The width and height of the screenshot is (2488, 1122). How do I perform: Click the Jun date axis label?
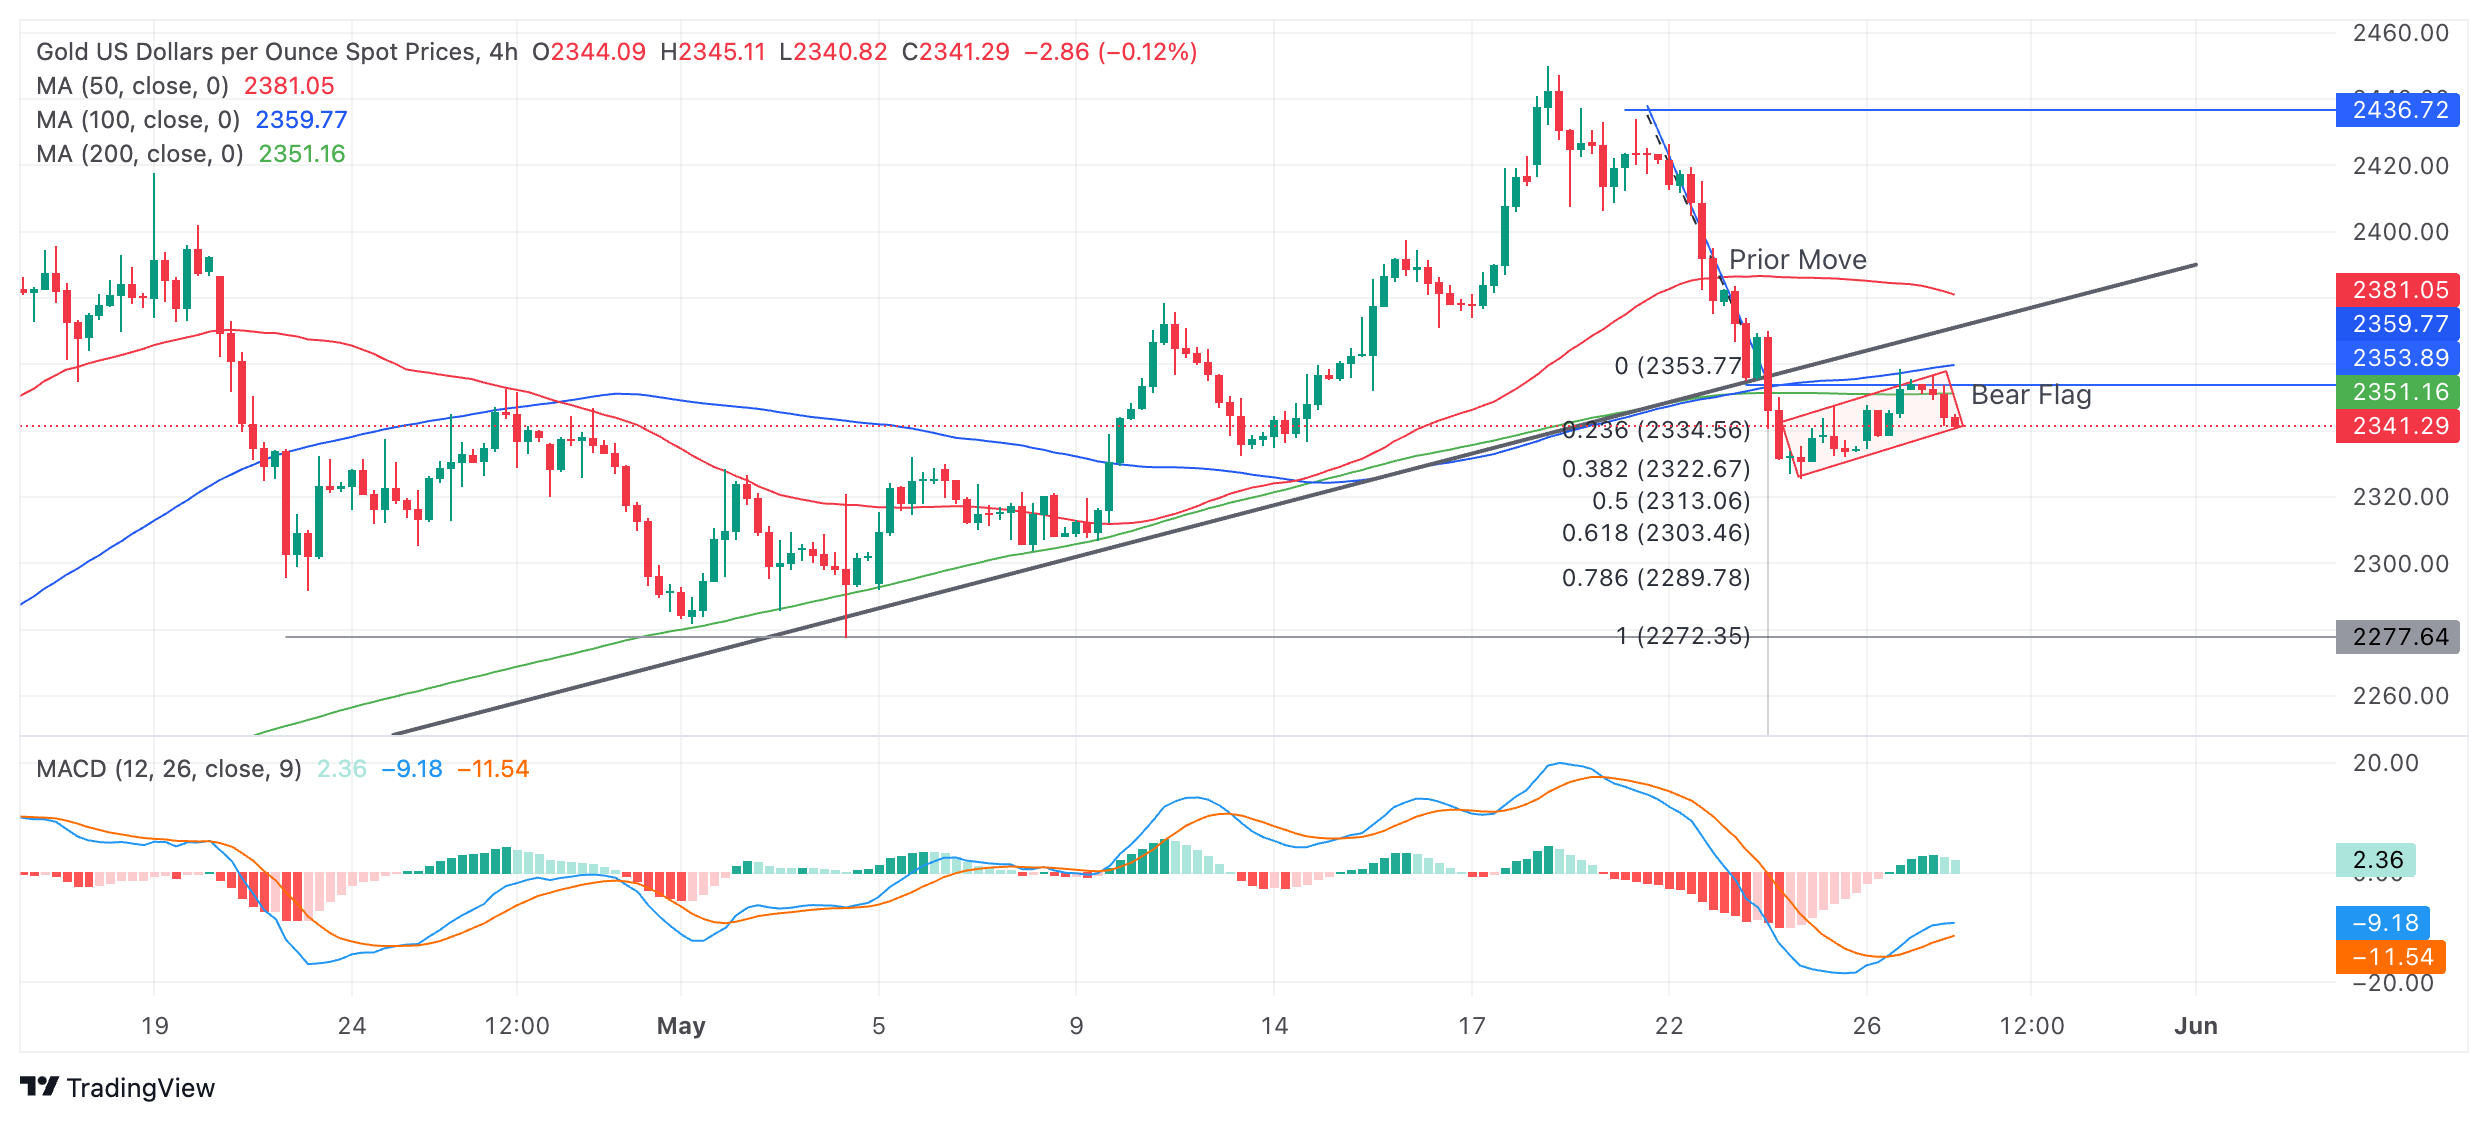(x=2195, y=1026)
